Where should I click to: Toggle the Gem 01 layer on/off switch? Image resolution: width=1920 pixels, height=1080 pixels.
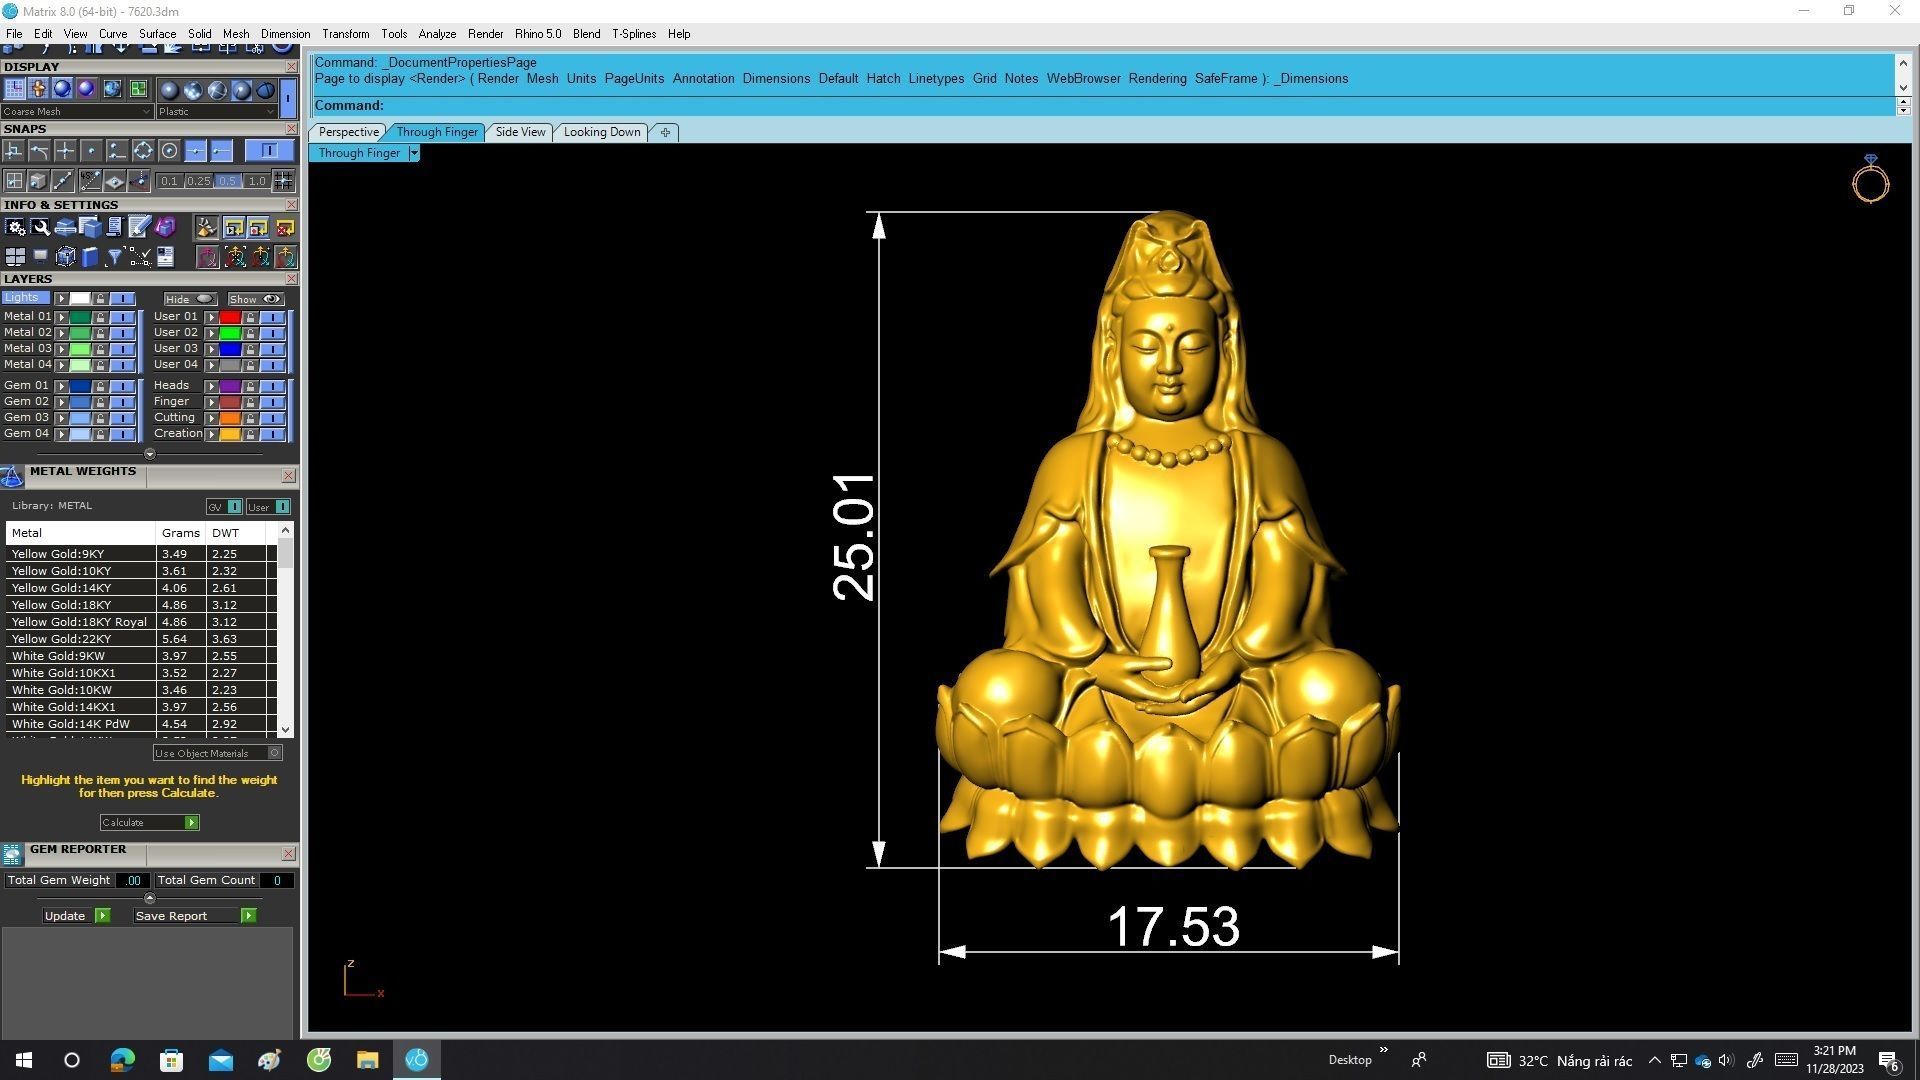pyautogui.click(x=122, y=385)
